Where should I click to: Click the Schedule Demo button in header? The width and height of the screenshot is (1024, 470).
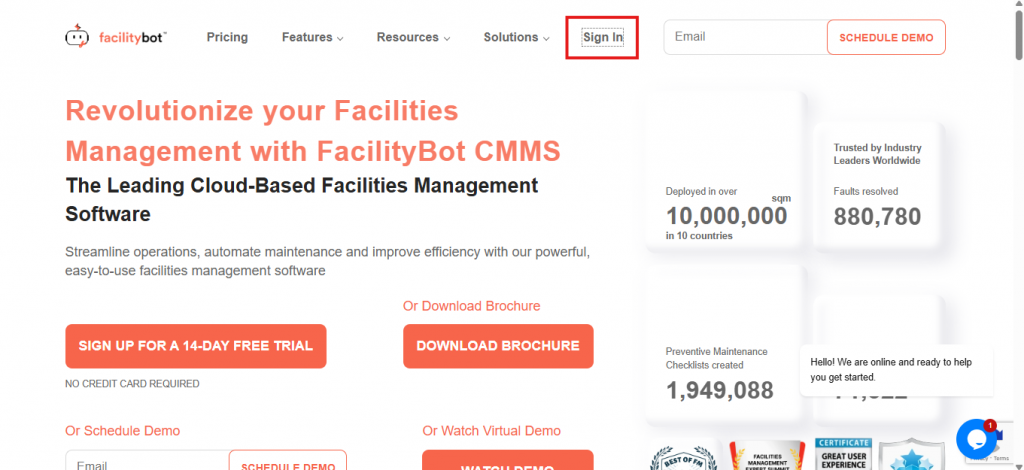tap(886, 37)
